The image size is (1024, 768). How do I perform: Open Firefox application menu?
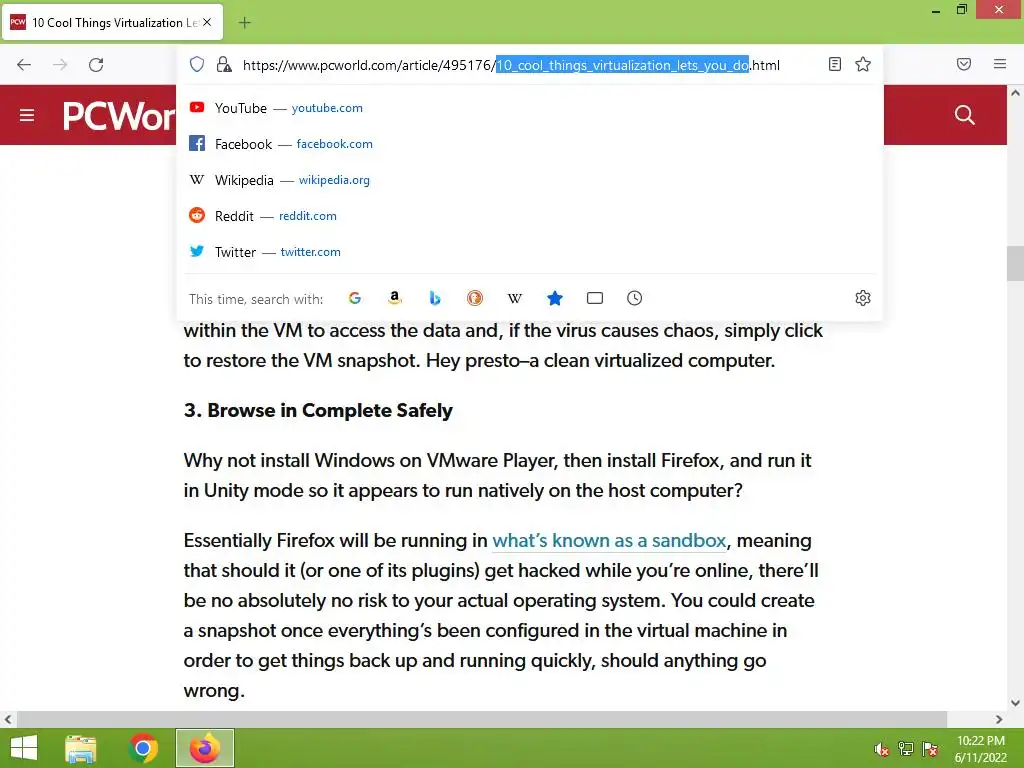click(1000, 64)
